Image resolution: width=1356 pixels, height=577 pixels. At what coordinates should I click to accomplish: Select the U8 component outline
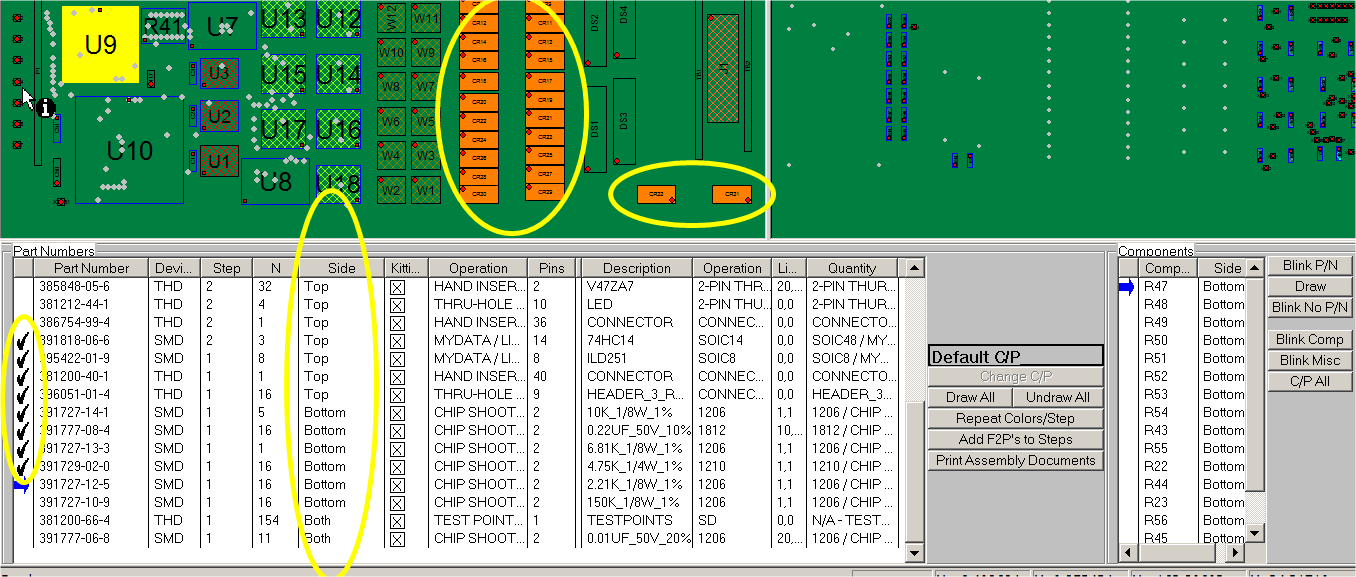tap(275, 181)
